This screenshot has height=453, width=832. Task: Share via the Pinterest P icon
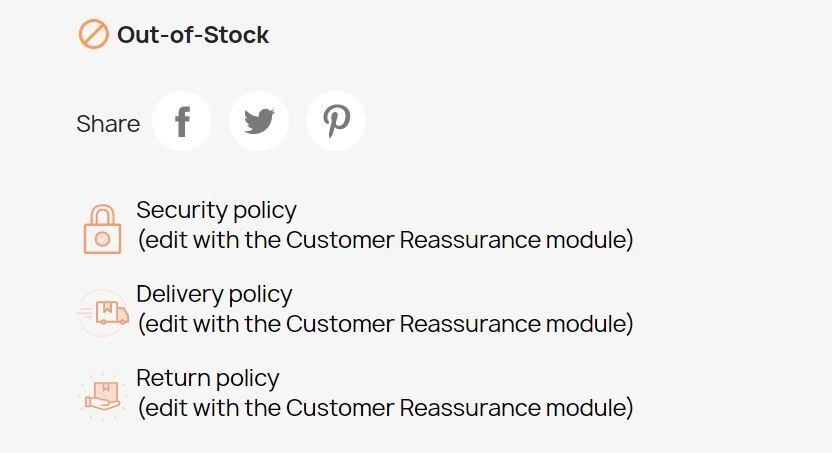(x=336, y=121)
